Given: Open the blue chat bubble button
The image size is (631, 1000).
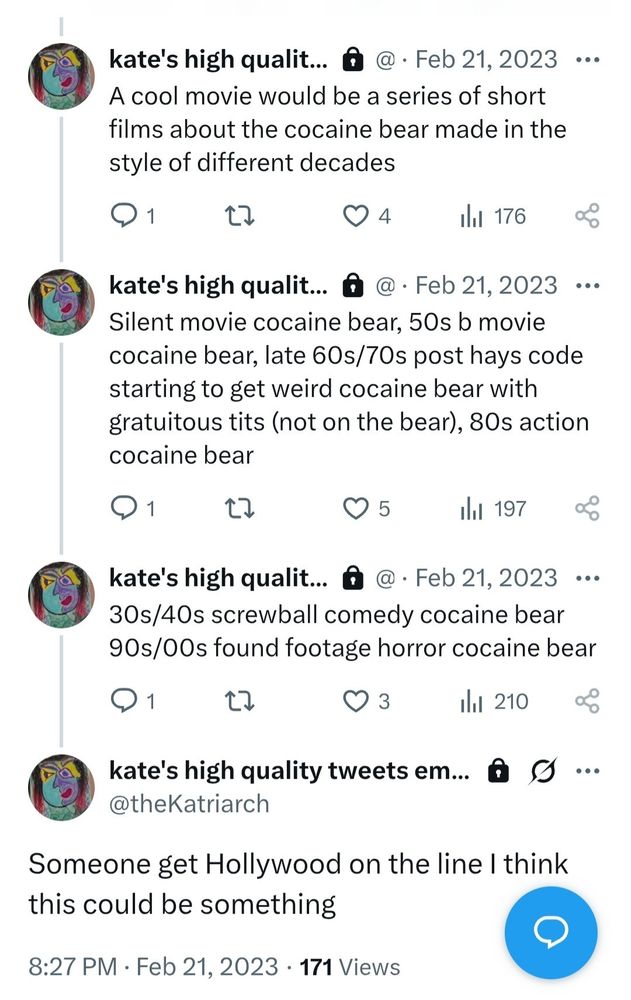Looking at the screenshot, I should (551, 932).
